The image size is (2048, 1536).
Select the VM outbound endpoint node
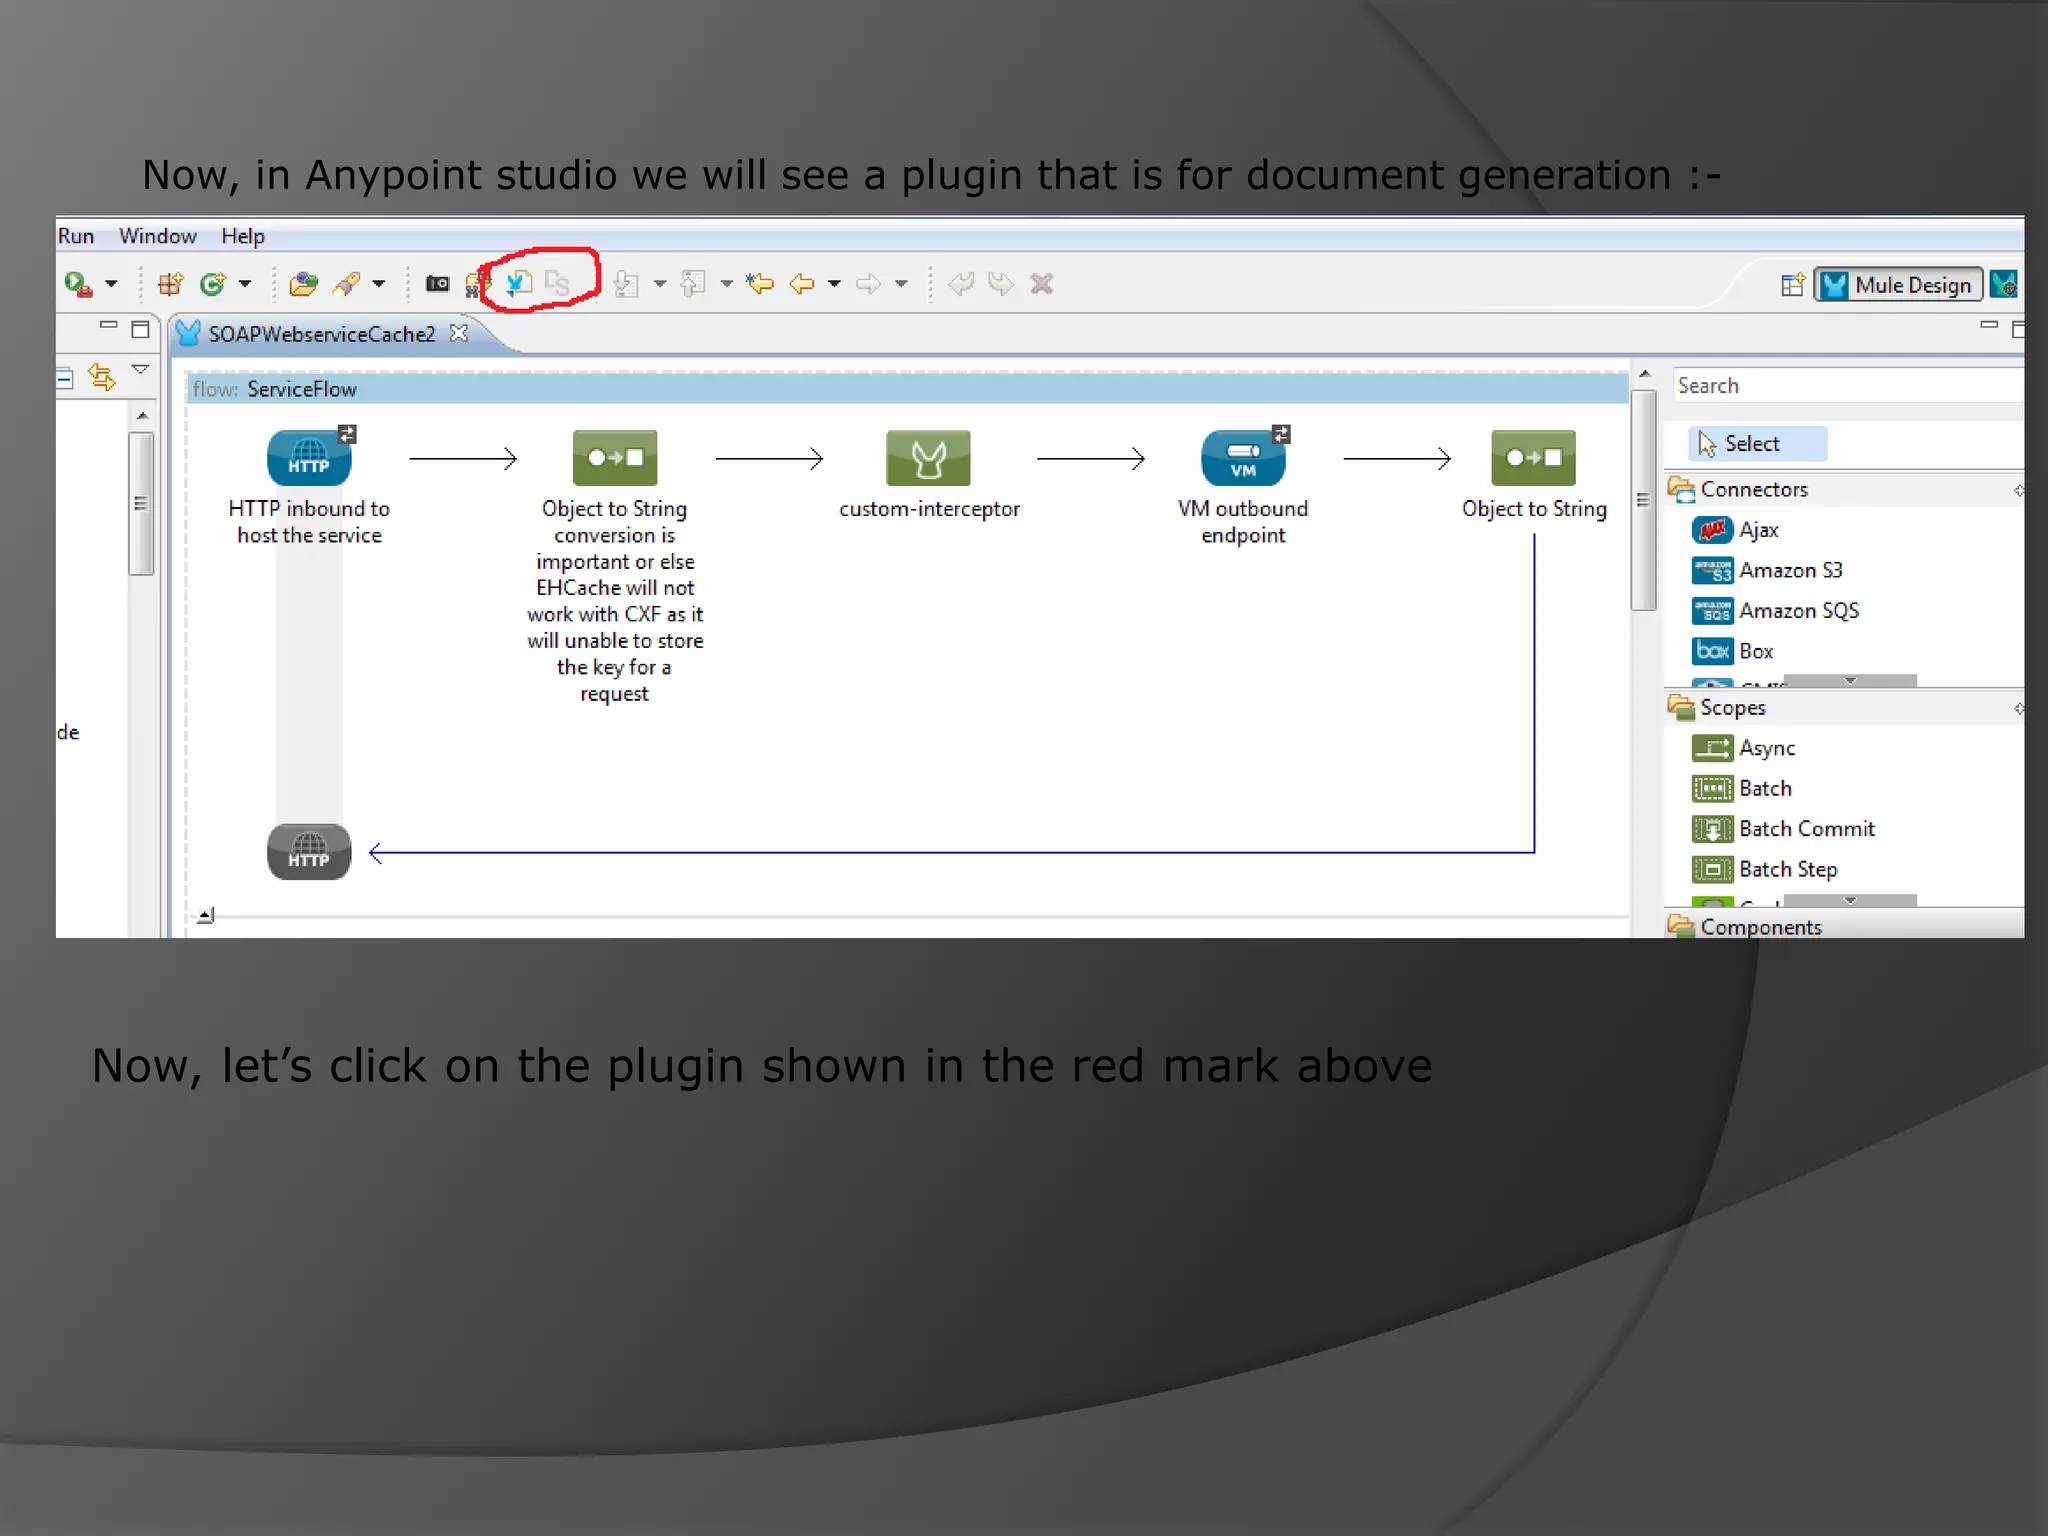tap(1243, 458)
